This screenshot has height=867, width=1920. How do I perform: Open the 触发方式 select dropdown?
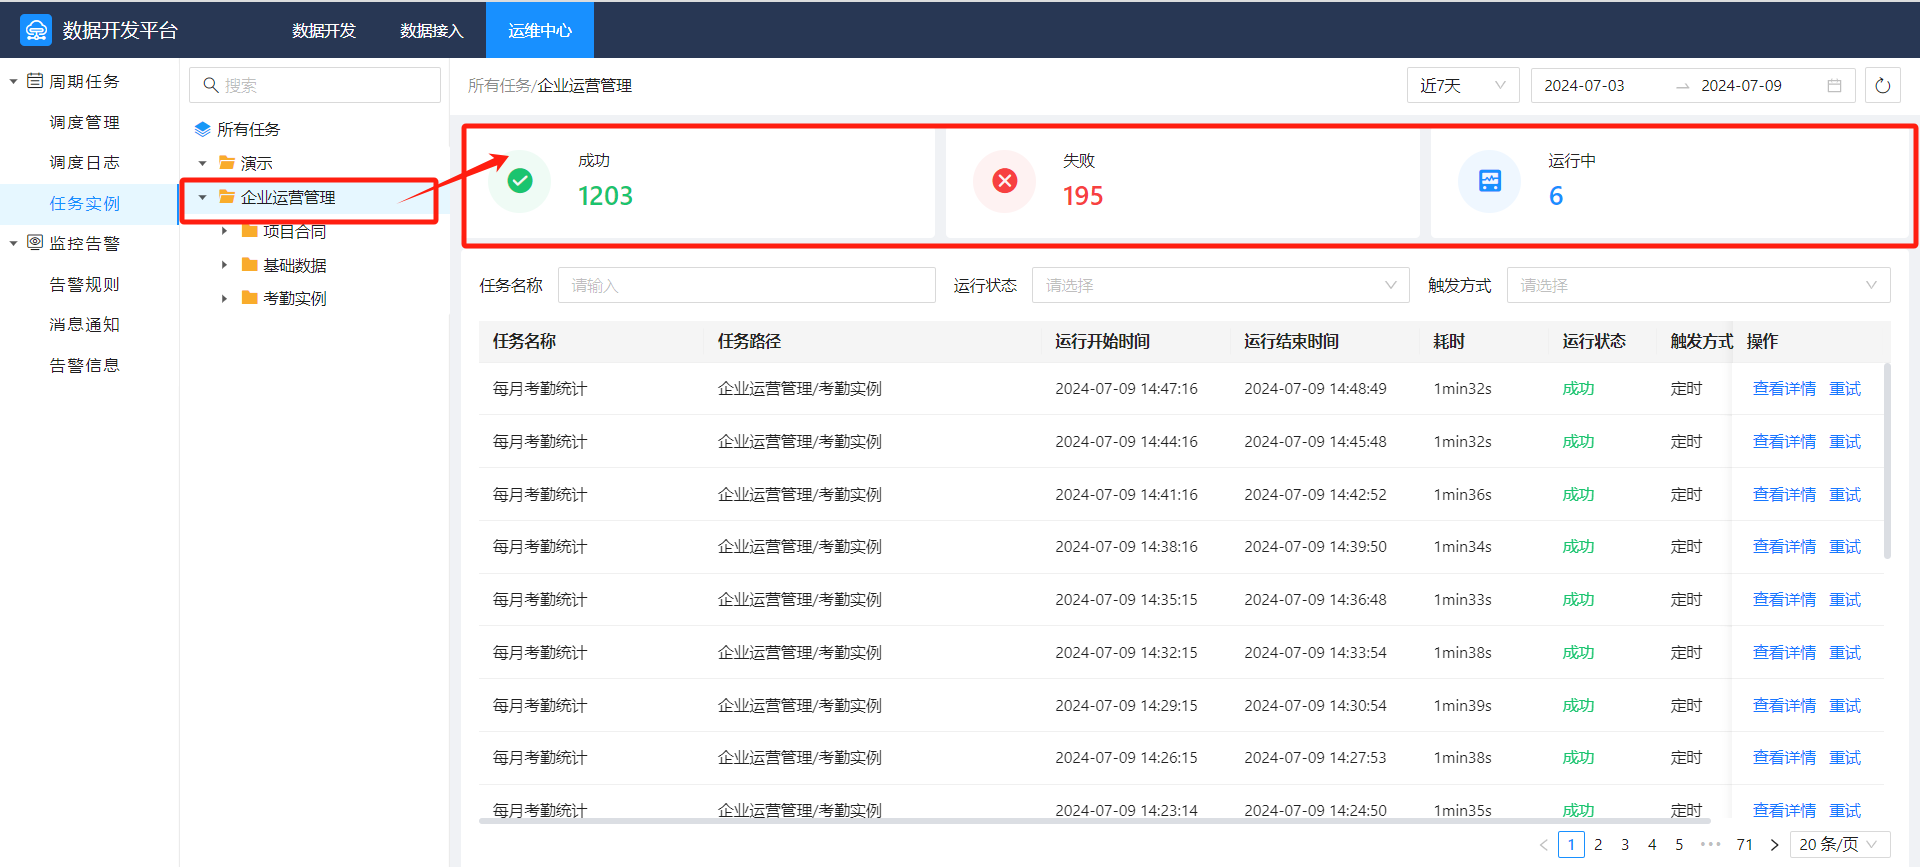(x=1698, y=286)
